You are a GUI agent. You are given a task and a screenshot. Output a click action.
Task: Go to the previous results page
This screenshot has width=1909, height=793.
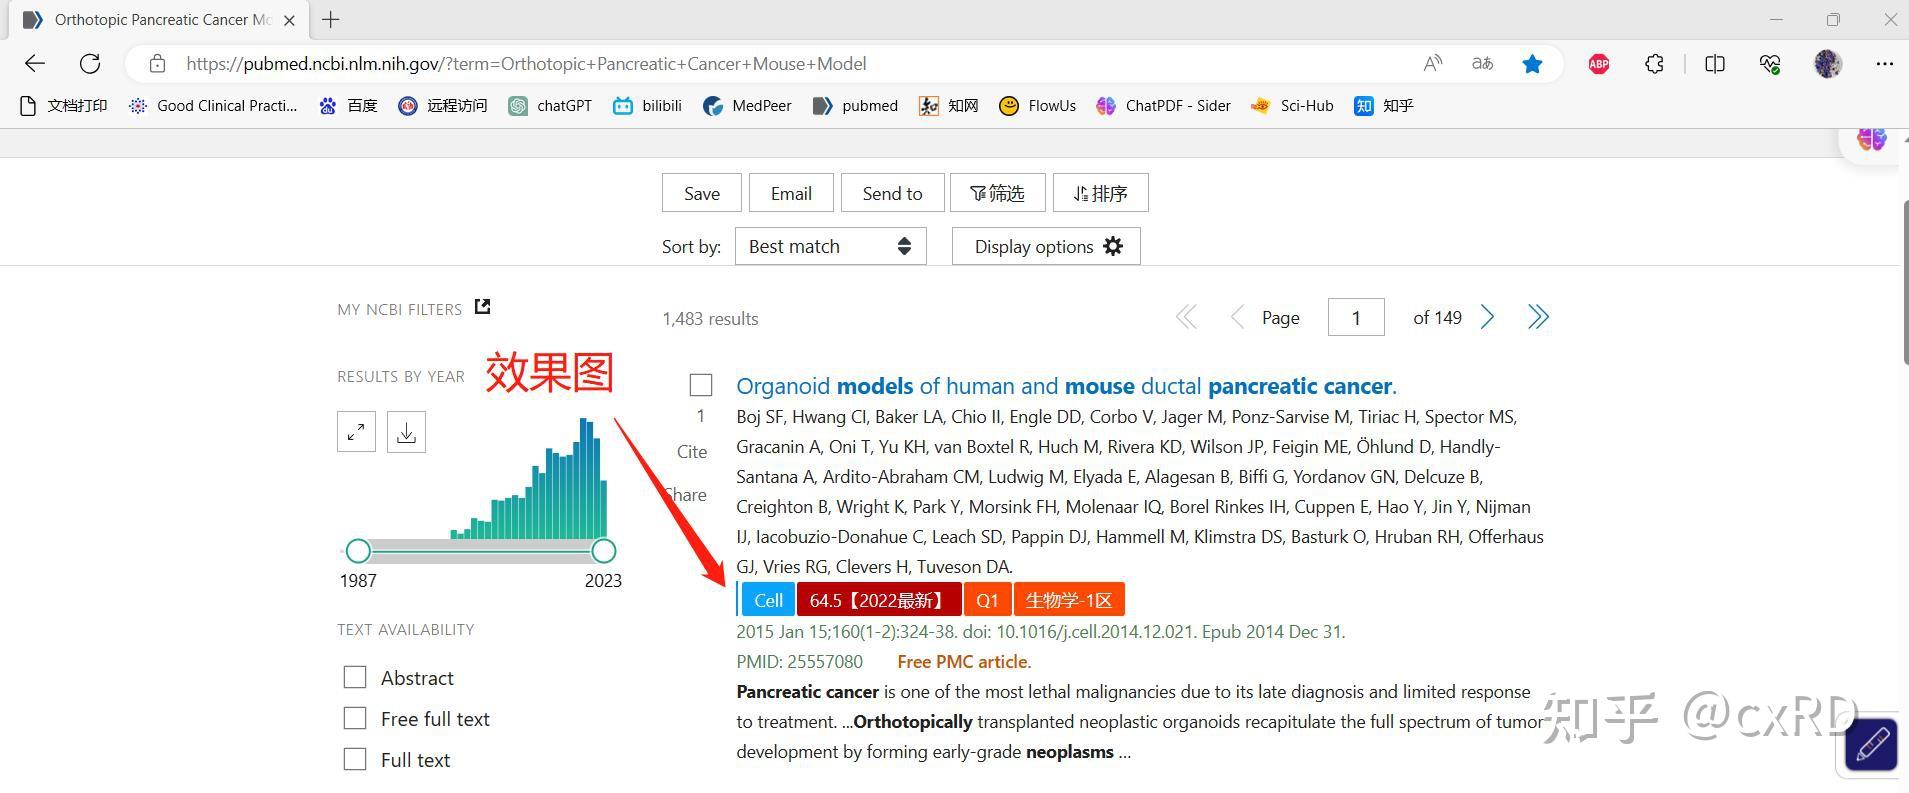(x=1237, y=318)
